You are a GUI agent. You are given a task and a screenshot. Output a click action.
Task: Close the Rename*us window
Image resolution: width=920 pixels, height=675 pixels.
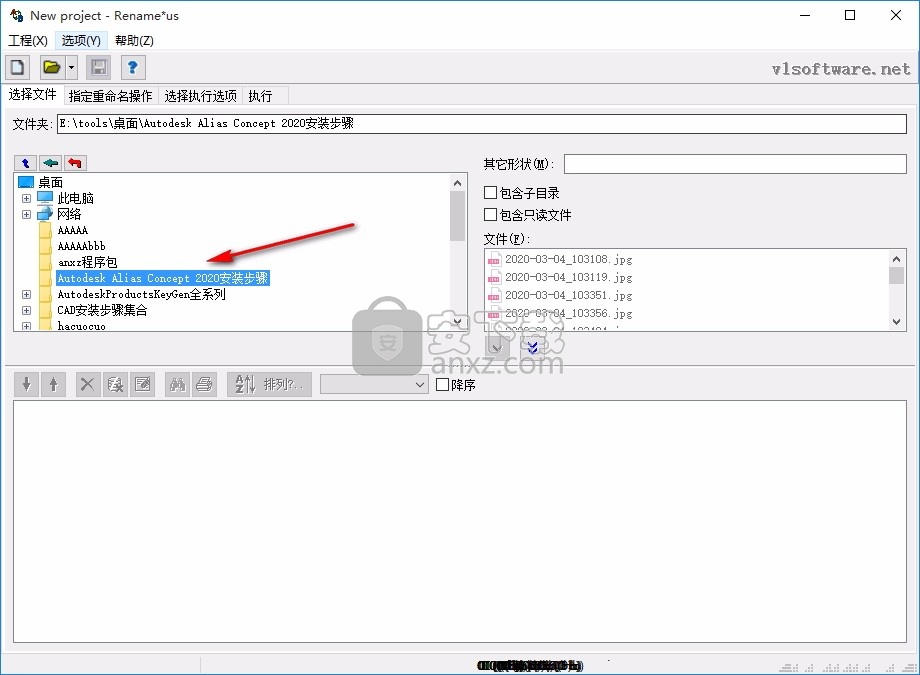[895, 15]
